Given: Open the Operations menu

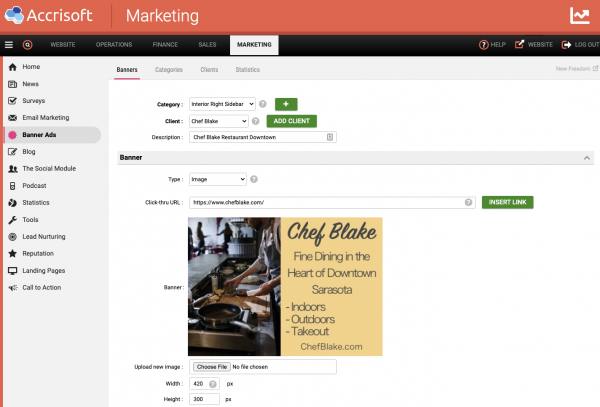Looking at the screenshot, I should pyautogui.click(x=114, y=45).
